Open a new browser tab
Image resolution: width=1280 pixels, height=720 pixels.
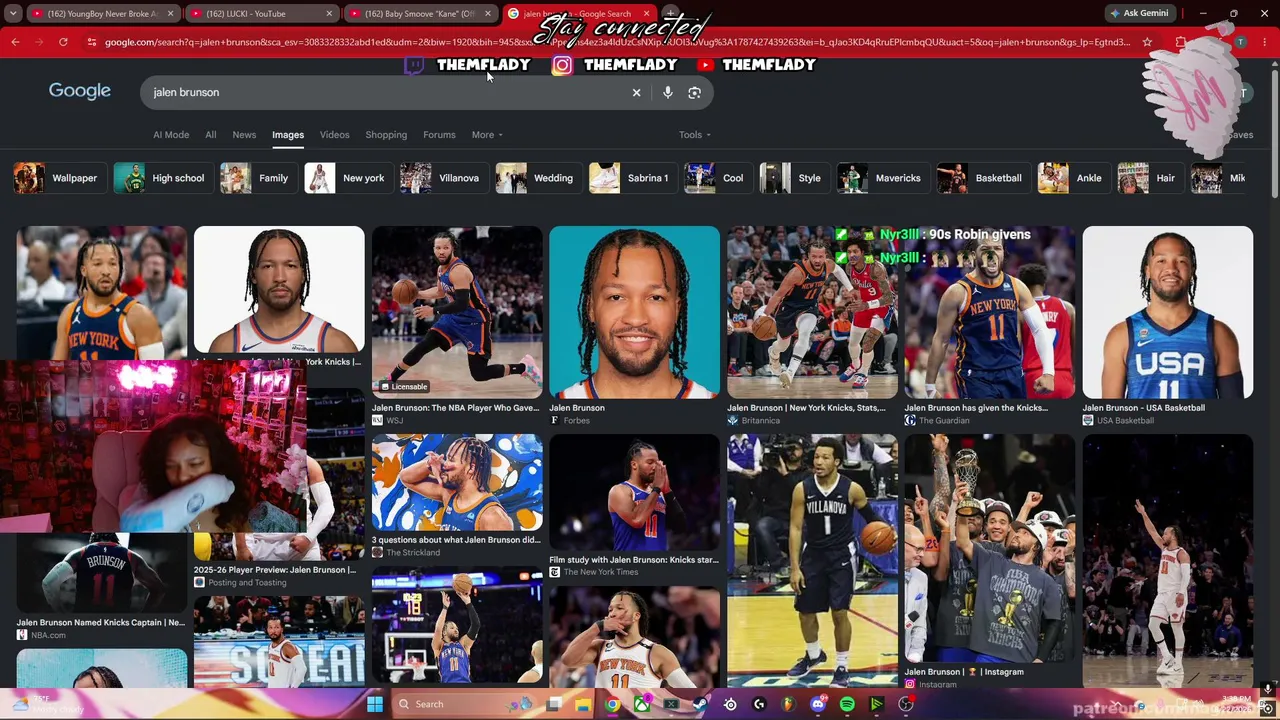tap(671, 14)
